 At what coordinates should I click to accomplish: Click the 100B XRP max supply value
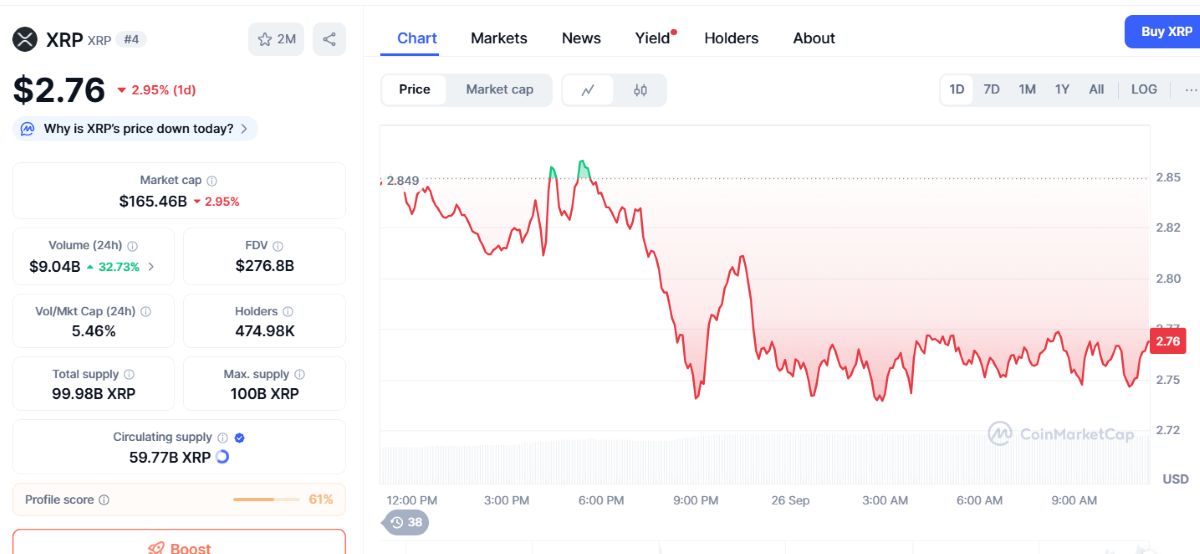(265, 394)
